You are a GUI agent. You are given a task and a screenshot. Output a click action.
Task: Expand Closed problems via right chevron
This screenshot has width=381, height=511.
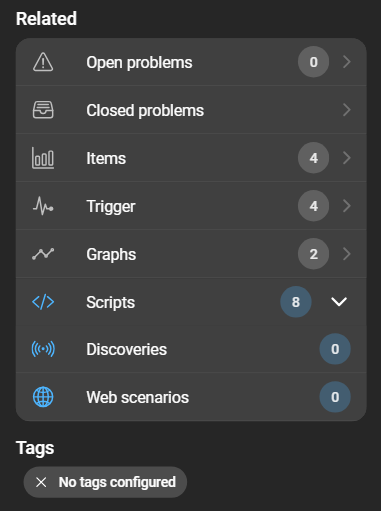click(347, 110)
